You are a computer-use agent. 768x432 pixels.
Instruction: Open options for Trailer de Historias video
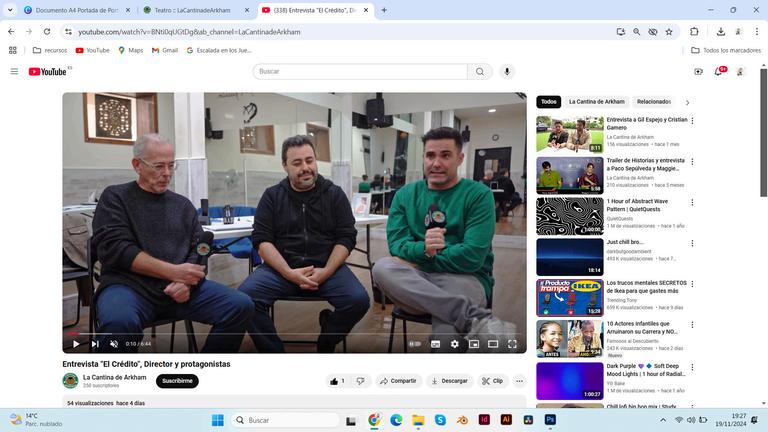(x=692, y=161)
